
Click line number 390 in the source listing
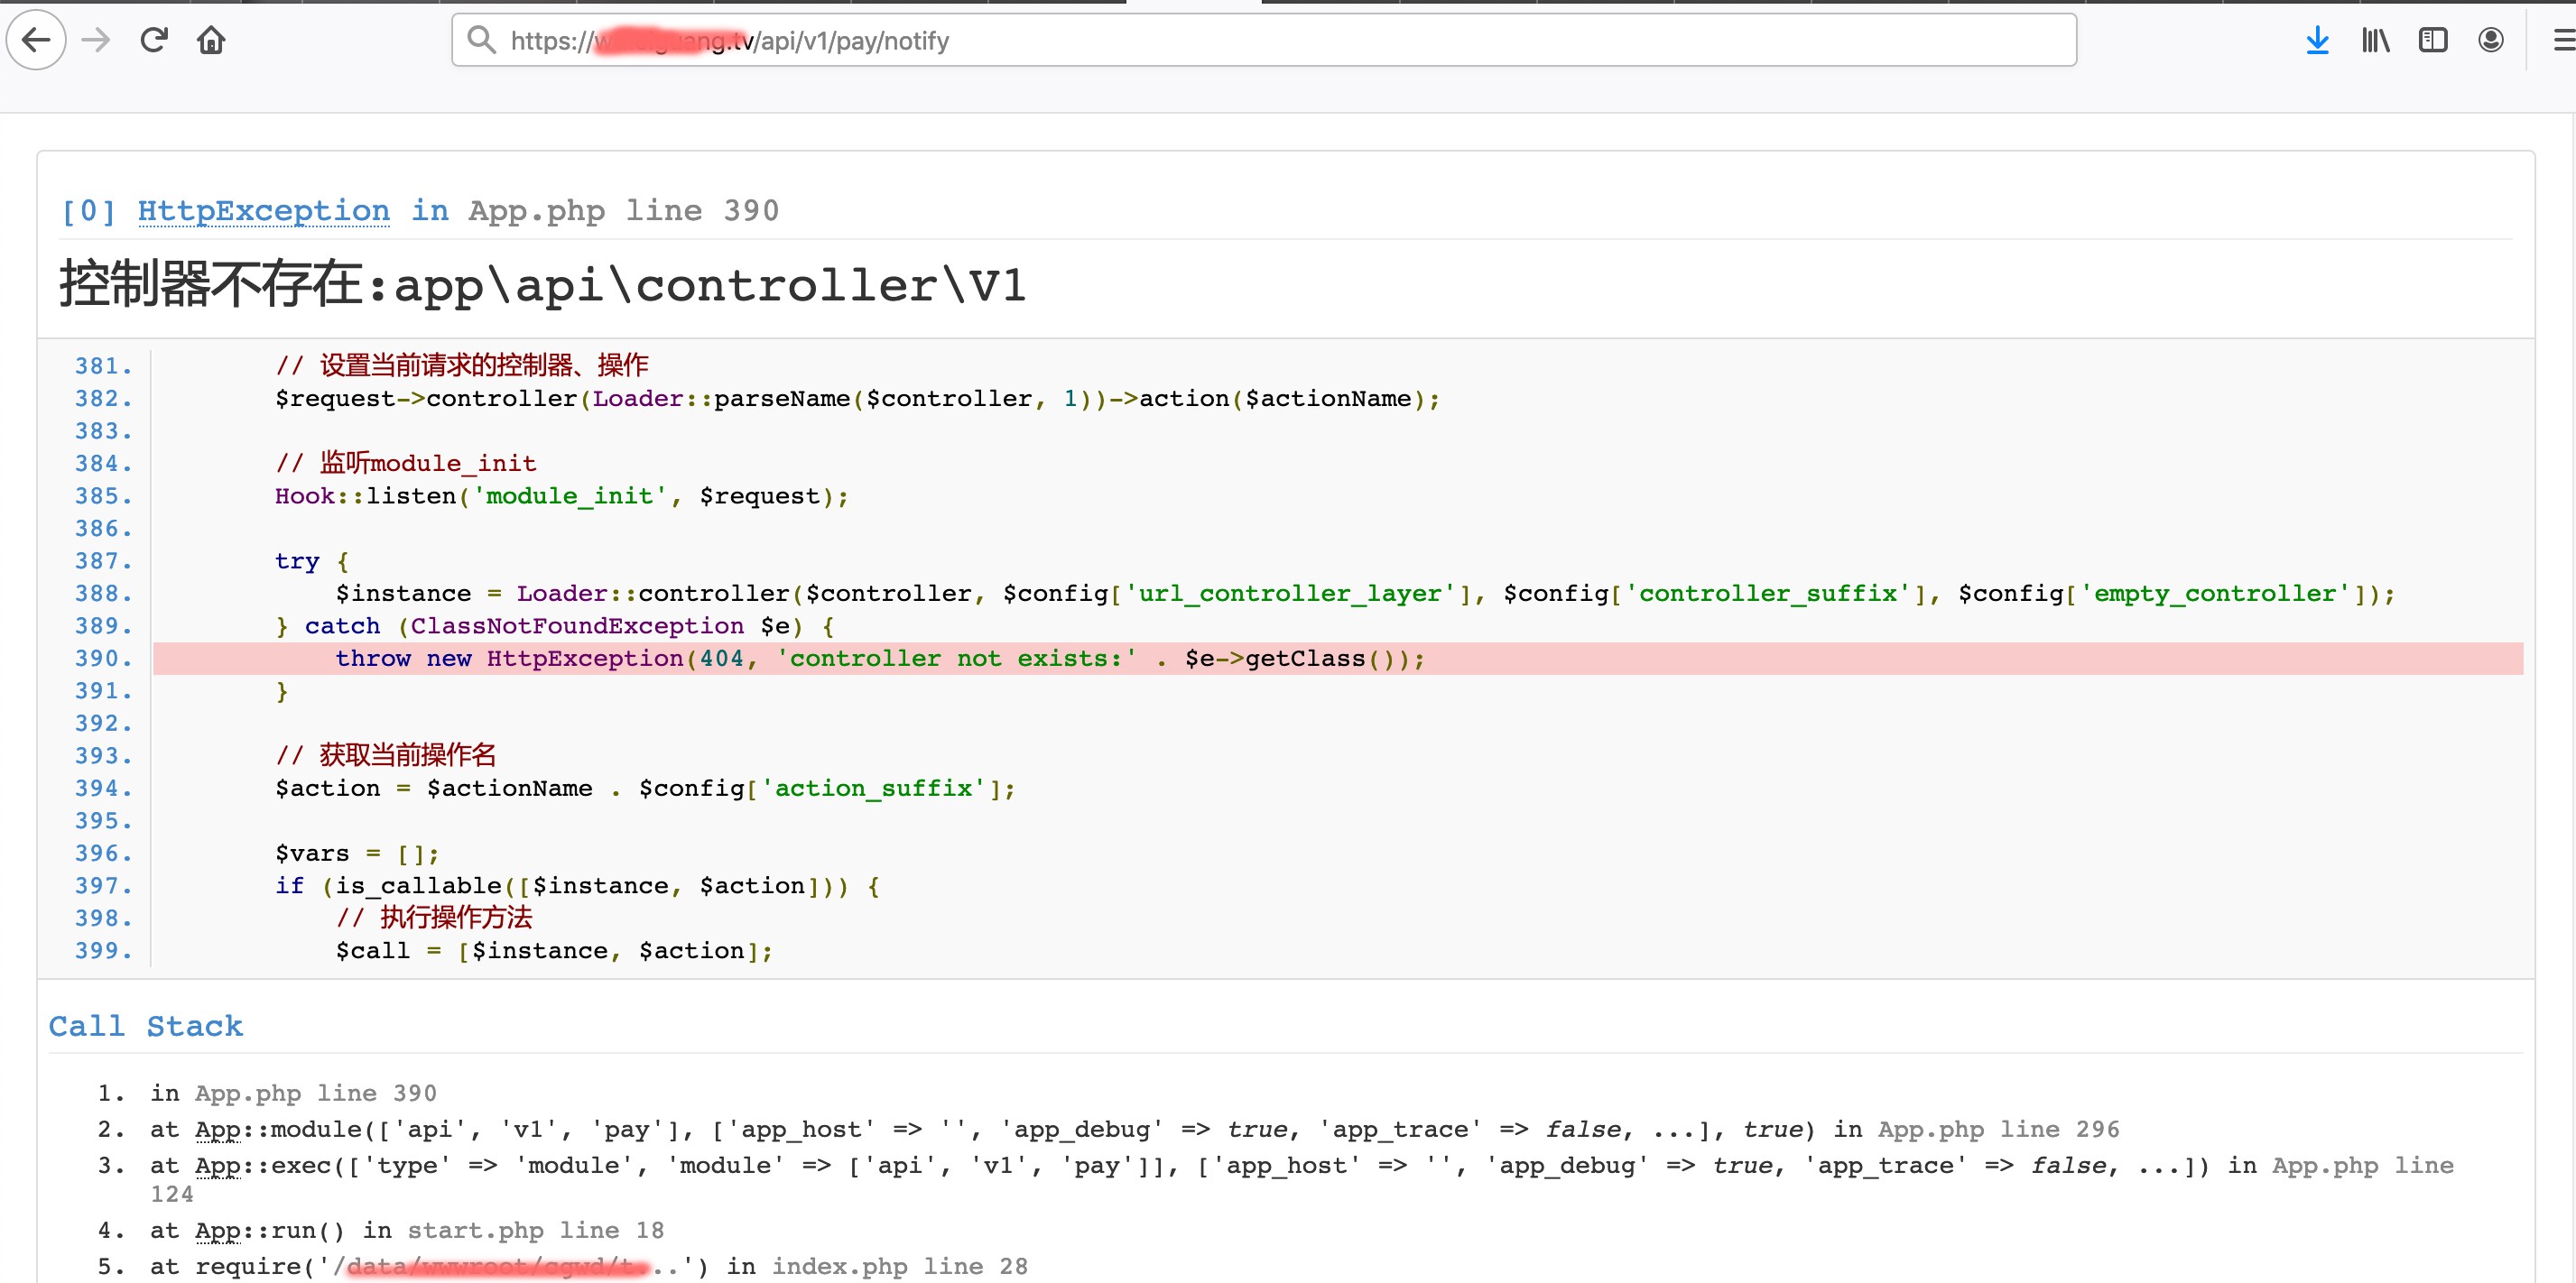pyautogui.click(x=104, y=658)
